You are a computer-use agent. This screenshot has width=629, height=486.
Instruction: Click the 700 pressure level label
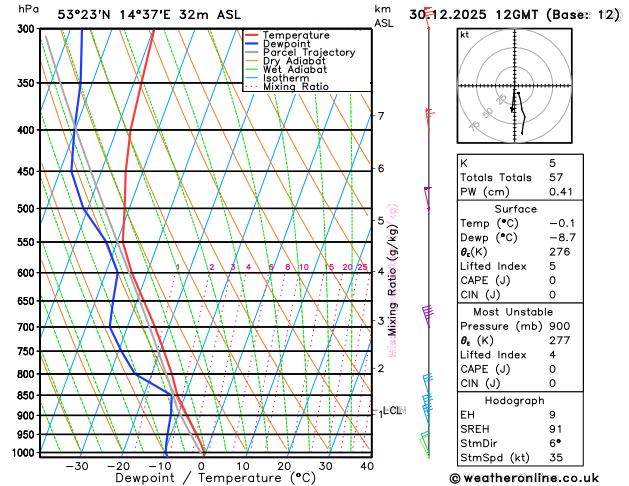click(28, 327)
